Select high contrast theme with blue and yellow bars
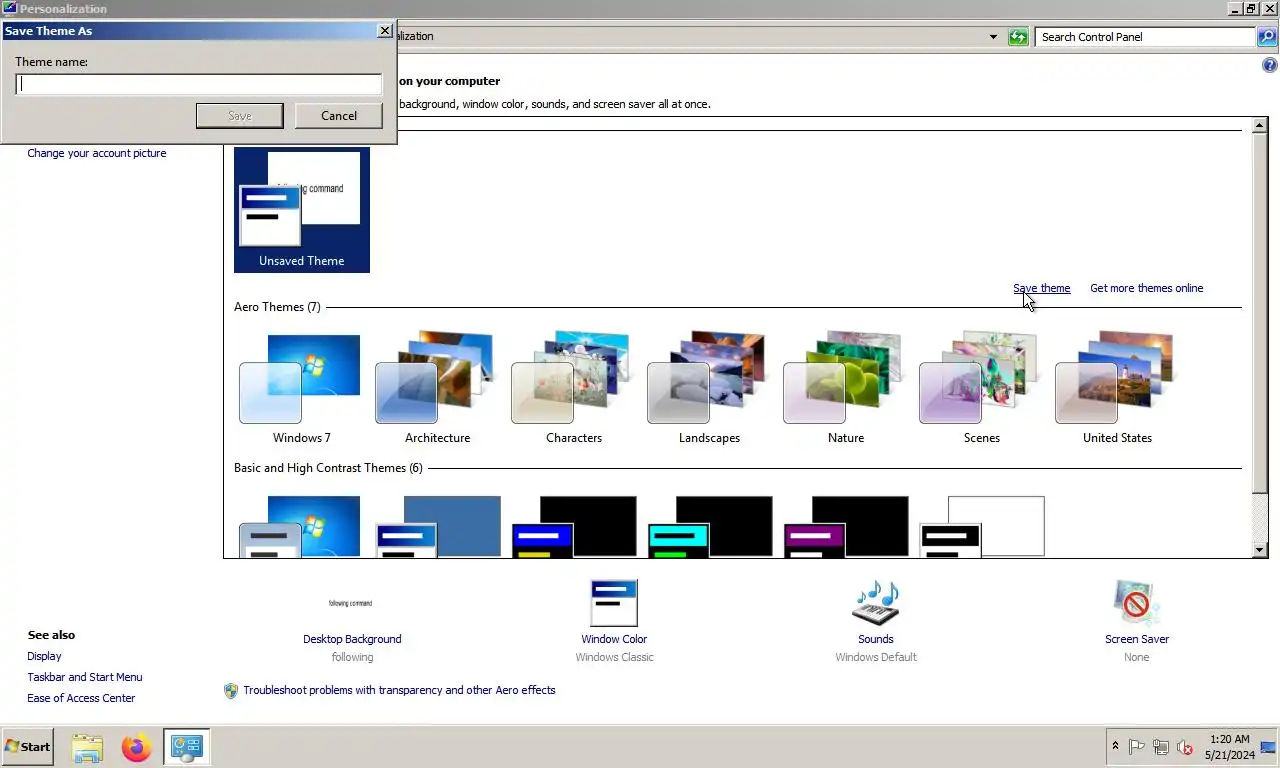This screenshot has height=768, width=1280. point(574,526)
